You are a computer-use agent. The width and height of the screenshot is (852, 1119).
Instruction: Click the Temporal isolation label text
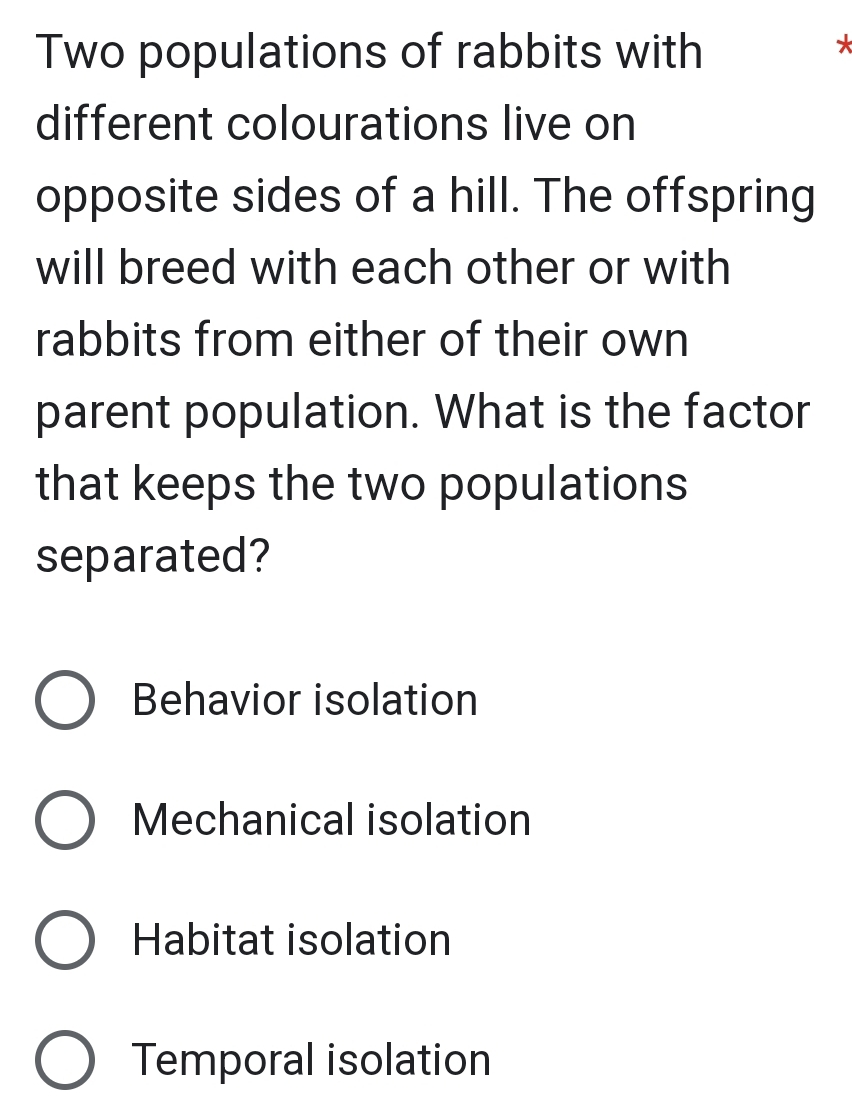tap(310, 1060)
